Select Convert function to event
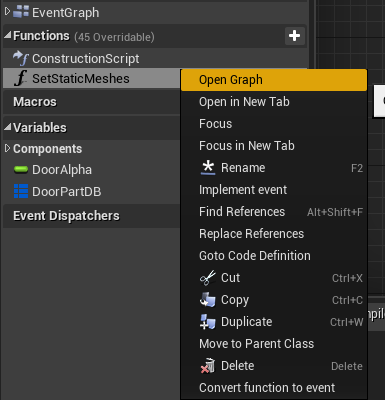This screenshot has height=400, width=385. point(274,388)
